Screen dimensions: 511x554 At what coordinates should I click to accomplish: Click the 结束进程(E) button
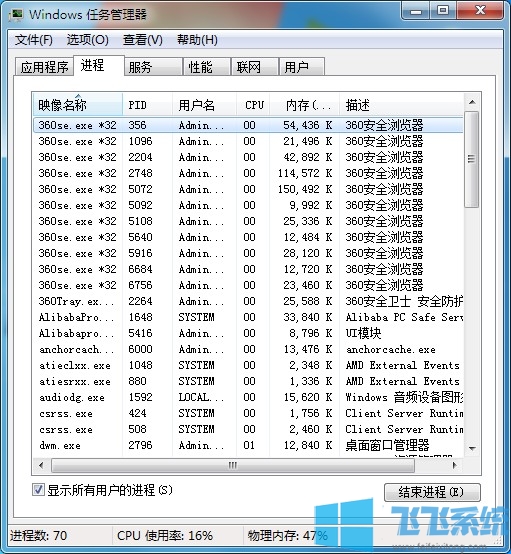coord(432,492)
